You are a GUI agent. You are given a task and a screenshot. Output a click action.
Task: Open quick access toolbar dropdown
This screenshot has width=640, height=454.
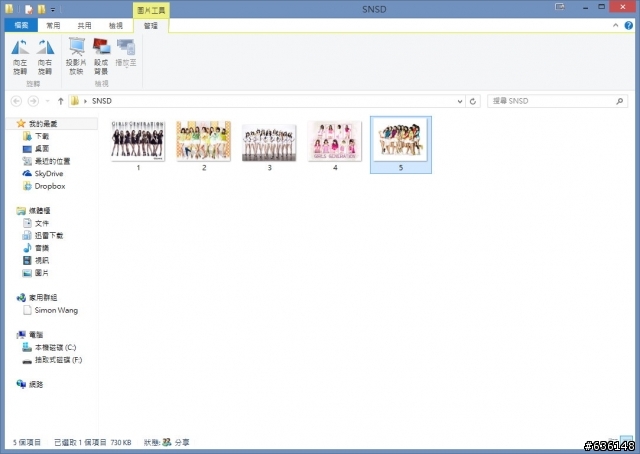pyautogui.click(x=53, y=9)
